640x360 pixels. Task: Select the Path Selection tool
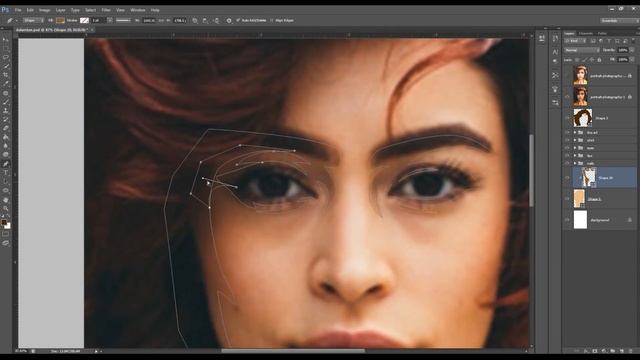click(6, 182)
